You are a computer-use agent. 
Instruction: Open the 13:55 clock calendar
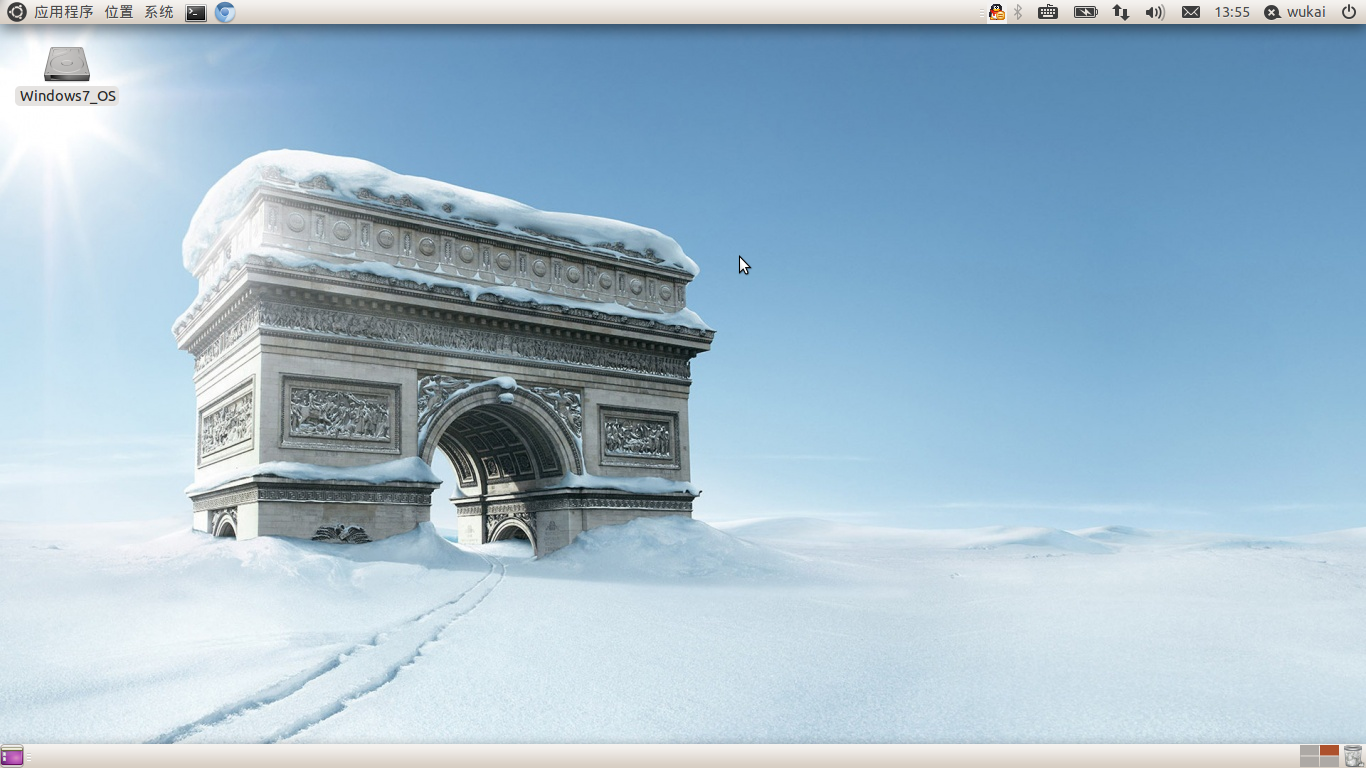tap(1232, 12)
